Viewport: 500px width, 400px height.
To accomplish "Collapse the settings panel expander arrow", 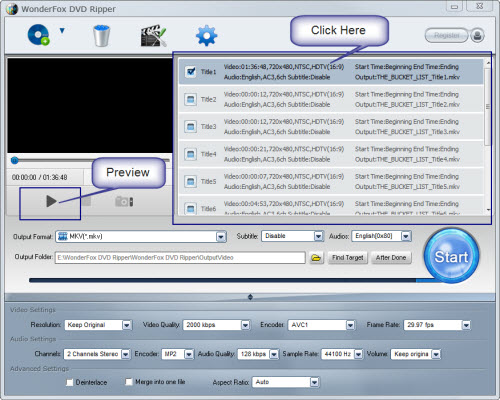I will (x=250, y=297).
